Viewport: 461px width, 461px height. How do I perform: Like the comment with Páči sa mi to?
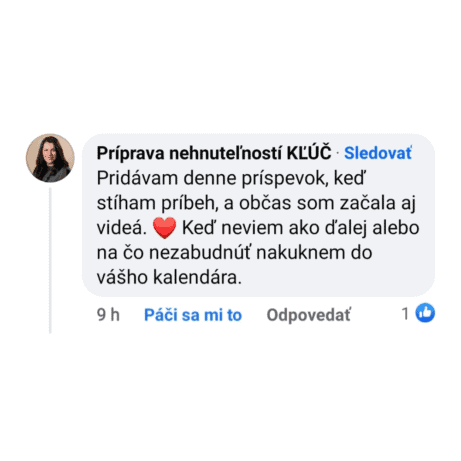(x=193, y=315)
